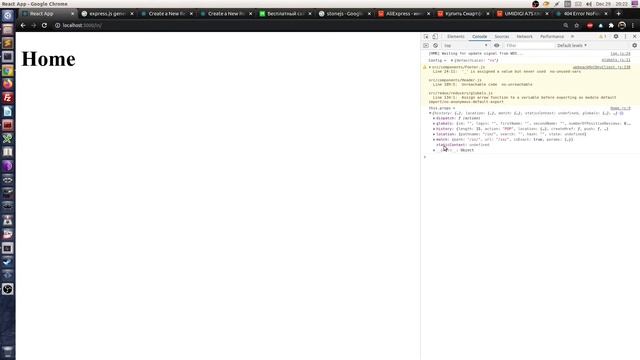Go back with the browser back arrow

pos(23,25)
